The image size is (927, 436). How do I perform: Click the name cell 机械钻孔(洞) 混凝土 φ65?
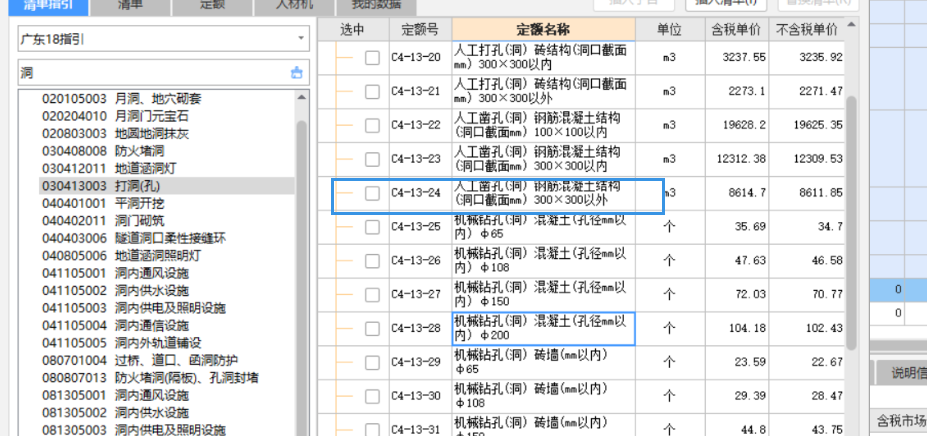pyautogui.click(x=543, y=227)
